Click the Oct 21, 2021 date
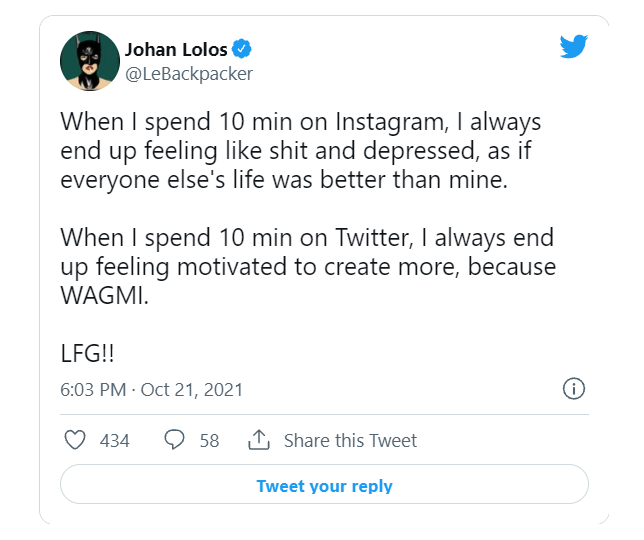 pos(192,390)
